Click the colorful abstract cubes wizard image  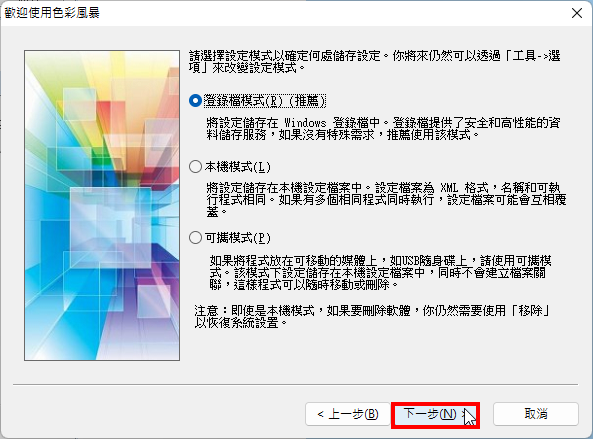102,205
